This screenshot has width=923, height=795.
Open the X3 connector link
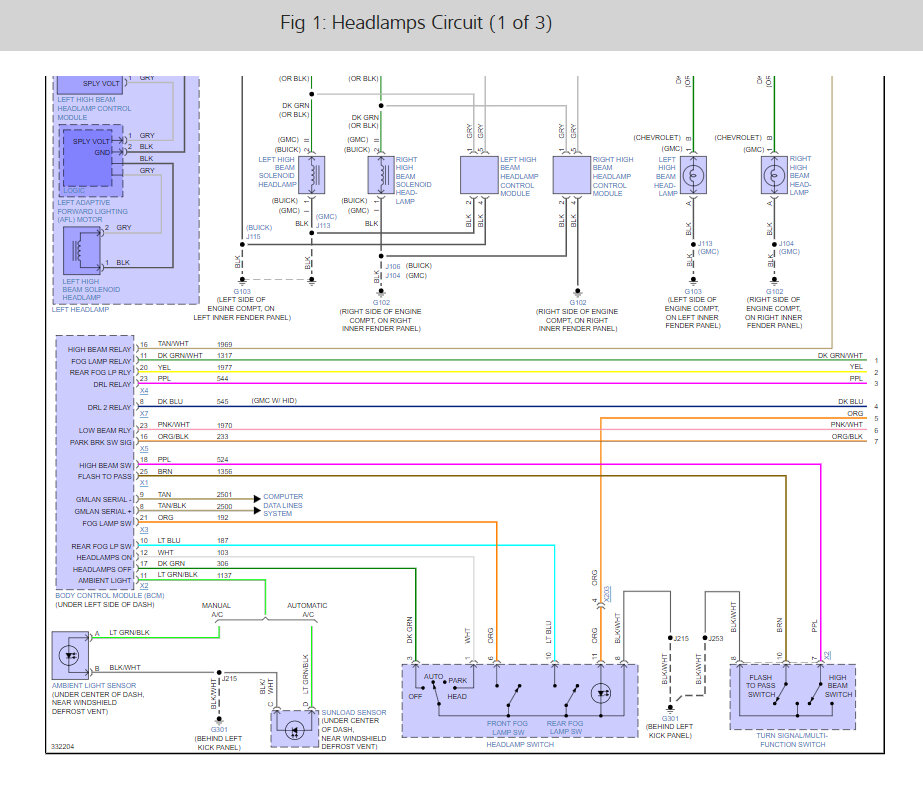click(x=144, y=530)
